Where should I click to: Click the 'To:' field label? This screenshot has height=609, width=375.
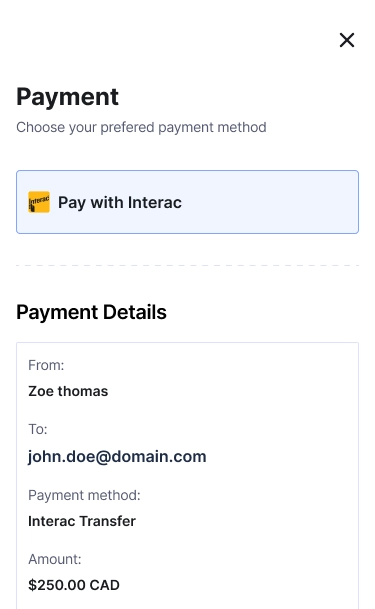(38, 429)
